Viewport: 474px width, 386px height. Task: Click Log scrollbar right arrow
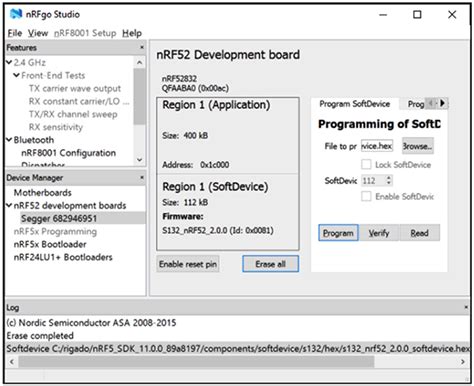coord(463,361)
